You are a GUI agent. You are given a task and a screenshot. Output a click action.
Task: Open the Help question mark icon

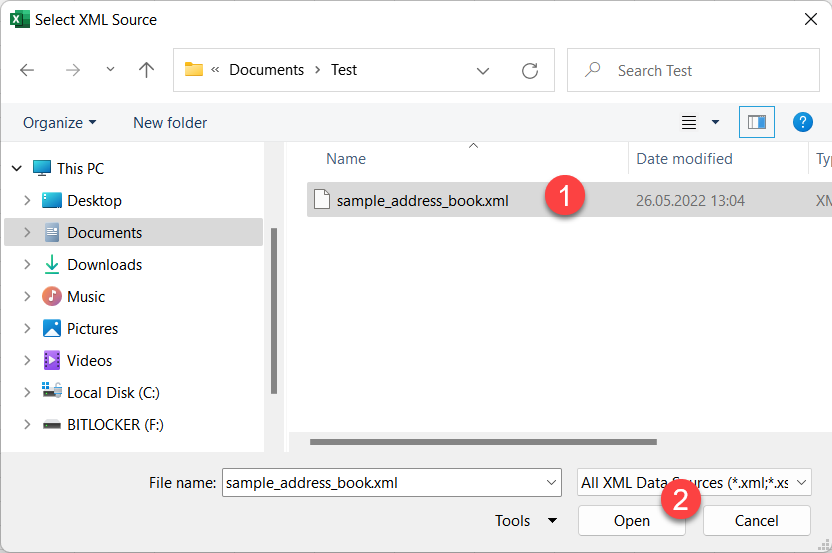tap(802, 122)
